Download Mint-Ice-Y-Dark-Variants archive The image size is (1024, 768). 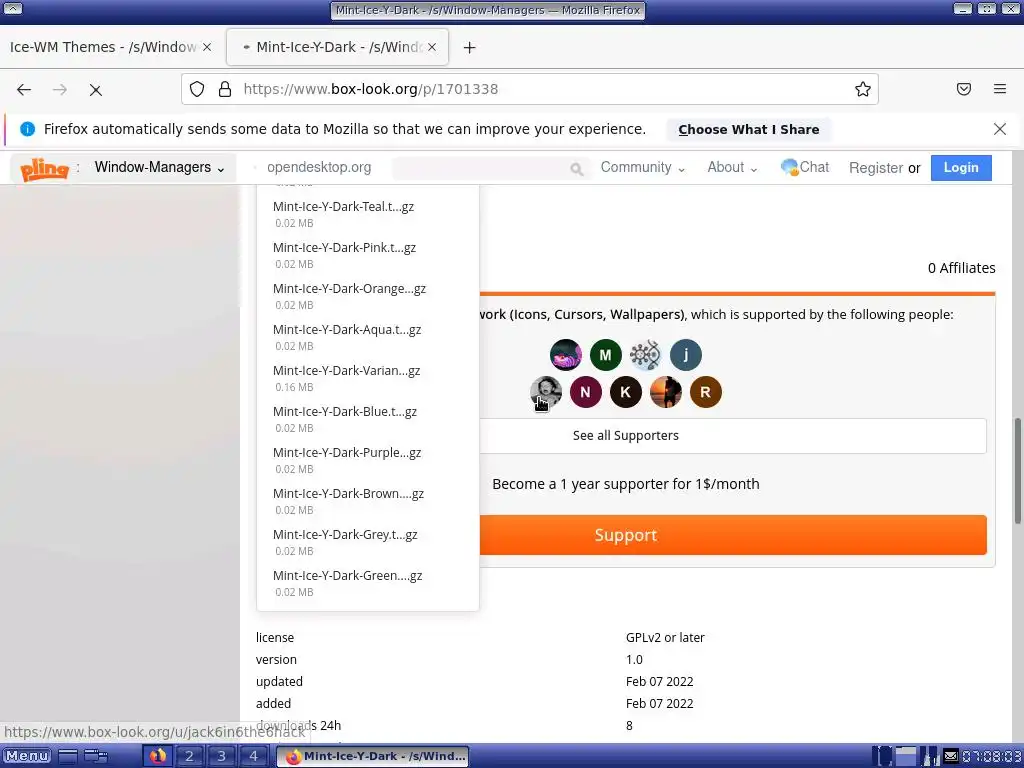click(x=347, y=371)
